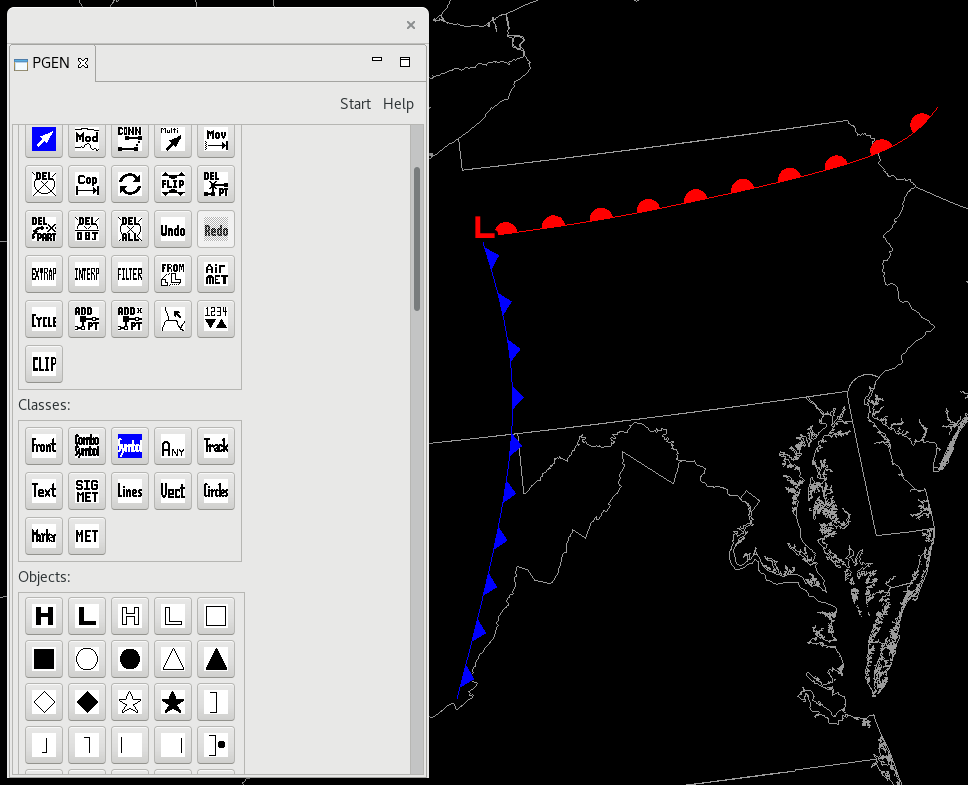
Task: Select the outlined L symbol
Action: (173, 616)
